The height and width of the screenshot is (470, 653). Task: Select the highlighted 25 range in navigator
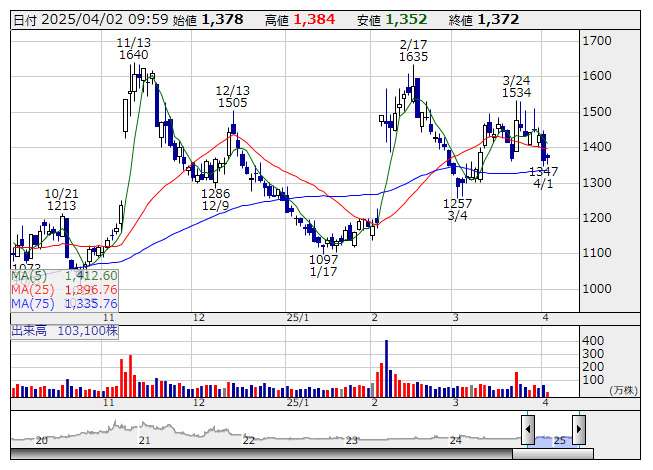coord(553,441)
